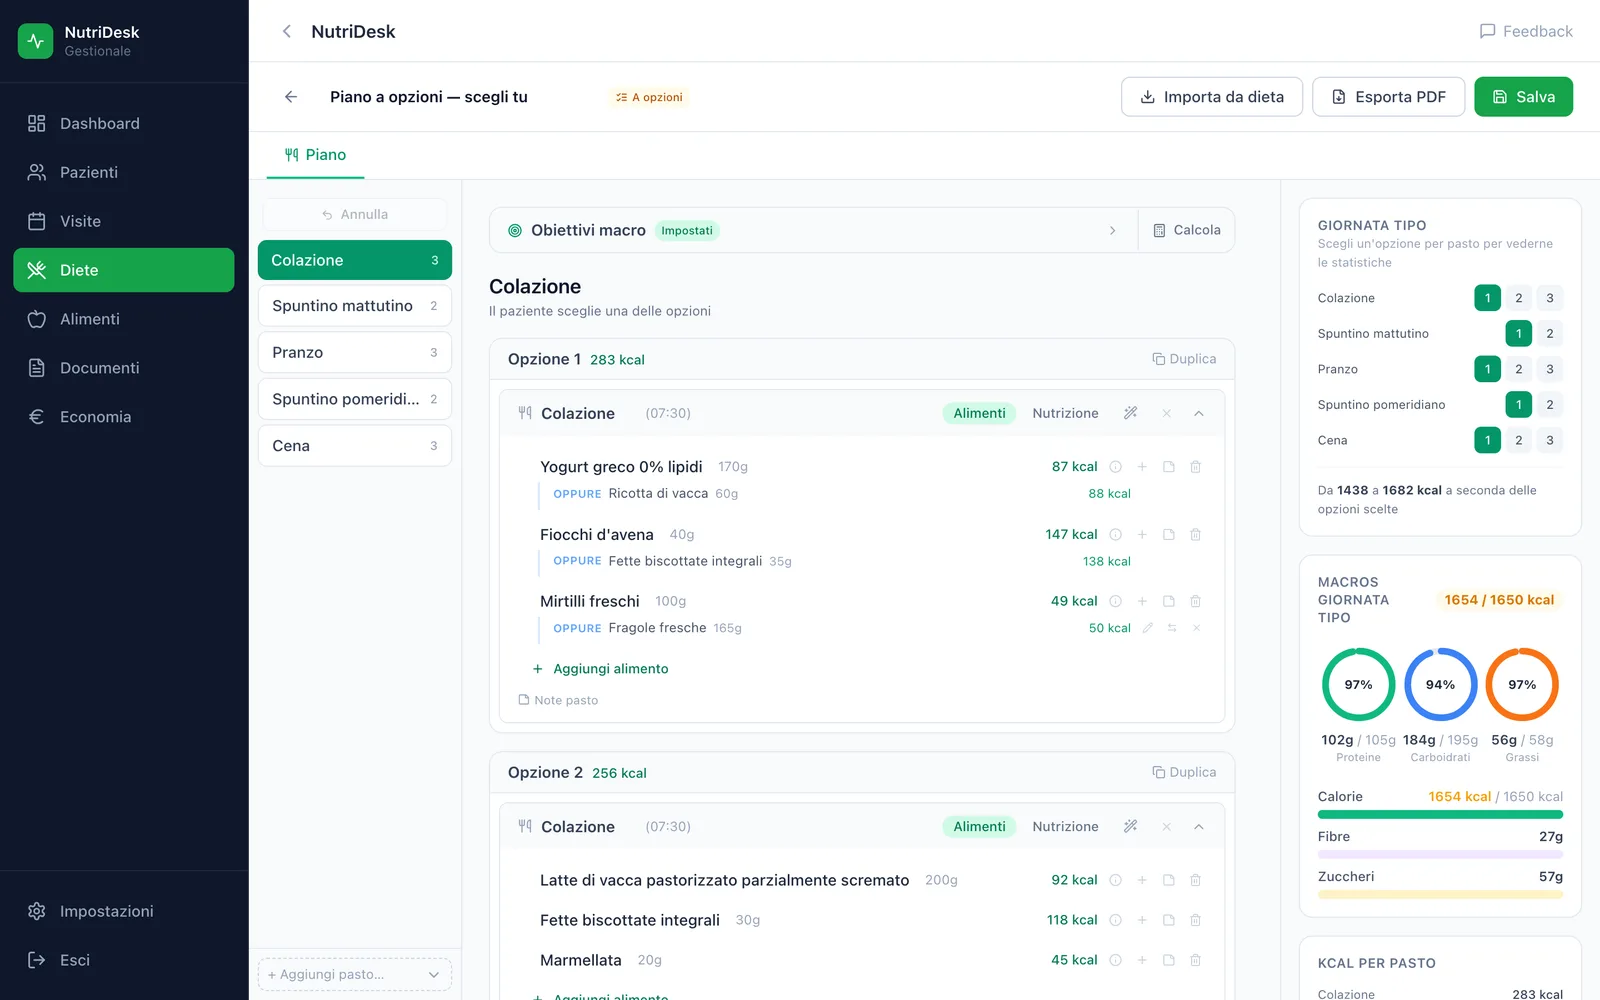This screenshot has height=1000, width=1600.
Task: Select the Piano tab
Action: (x=315, y=155)
